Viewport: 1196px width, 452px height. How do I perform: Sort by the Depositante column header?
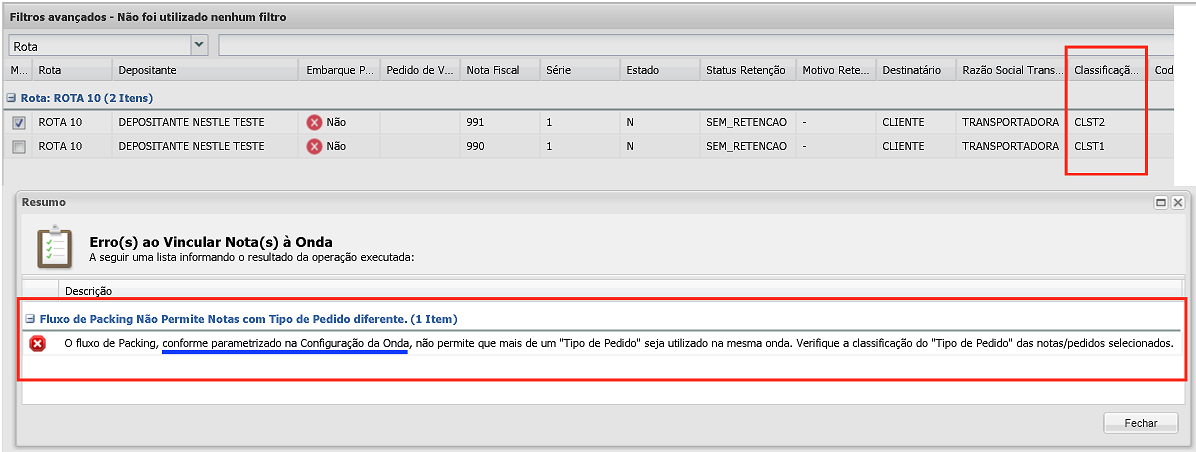tap(204, 70)
